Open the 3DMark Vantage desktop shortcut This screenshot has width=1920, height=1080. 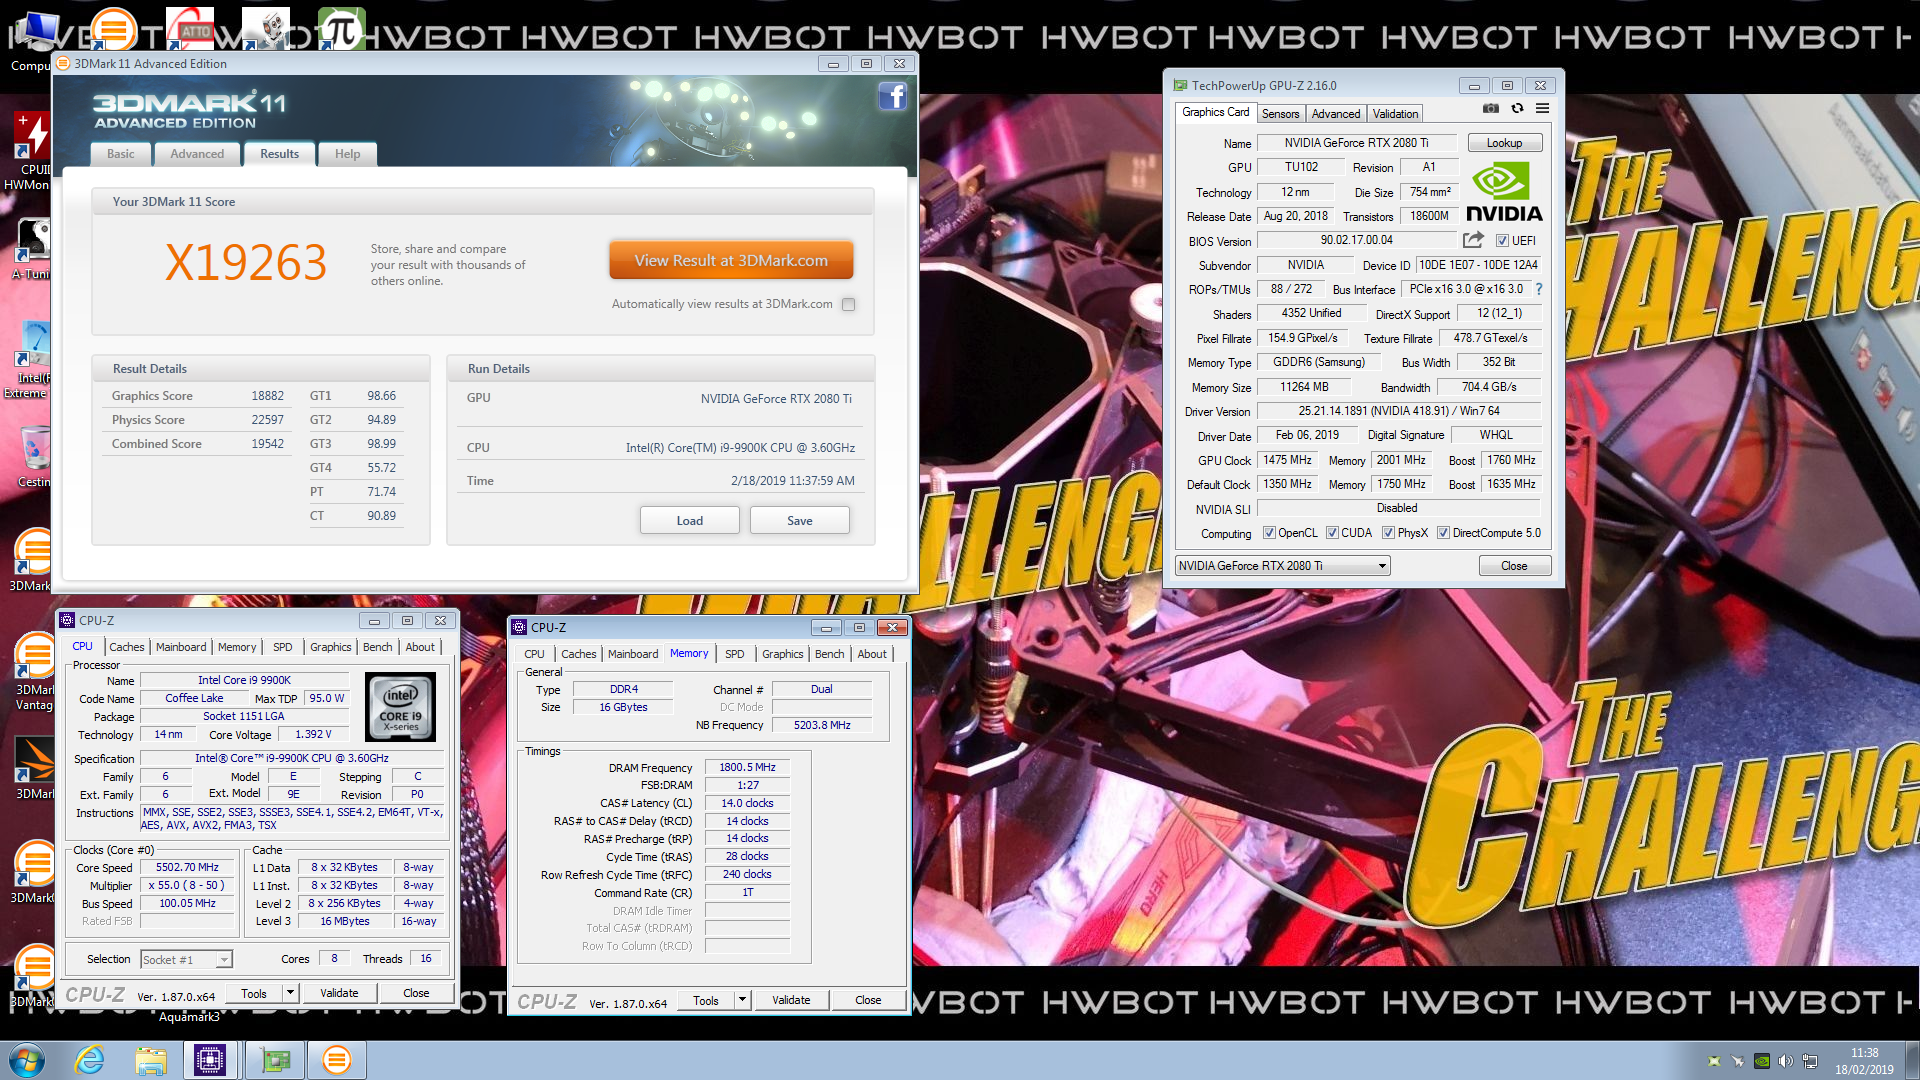pos(34,672)
